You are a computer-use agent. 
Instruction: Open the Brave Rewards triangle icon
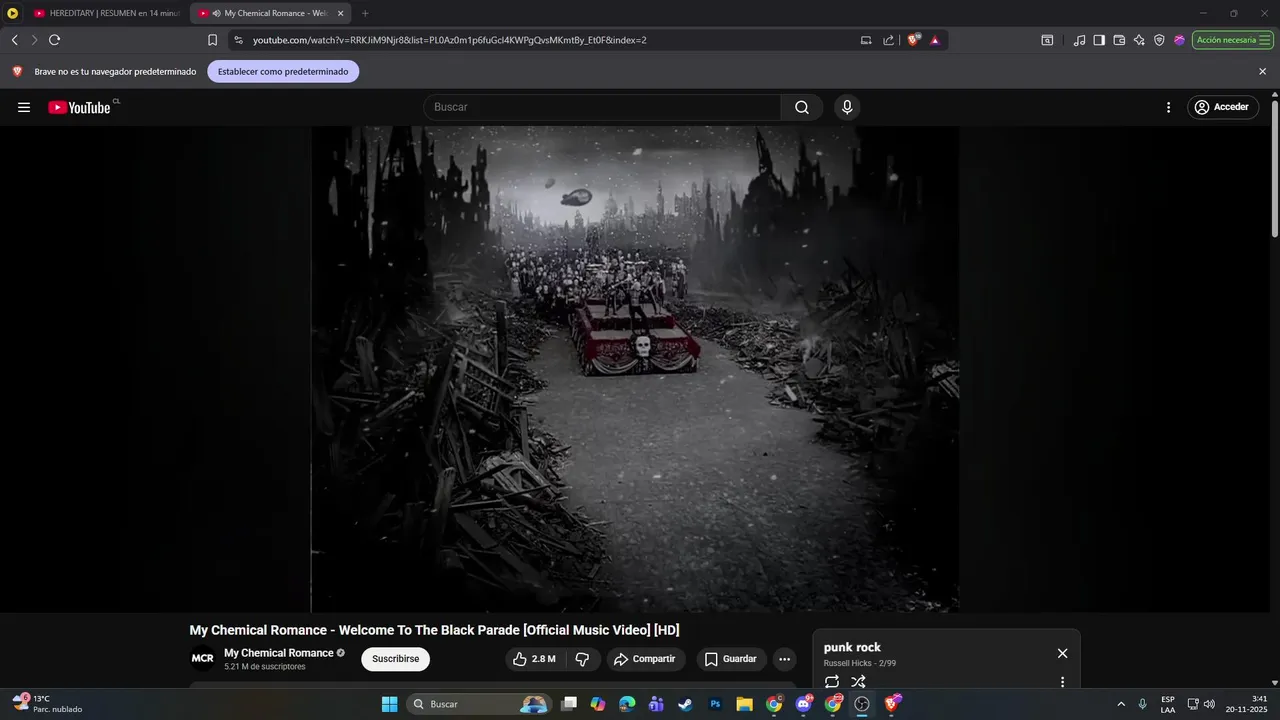pos(935,40)
